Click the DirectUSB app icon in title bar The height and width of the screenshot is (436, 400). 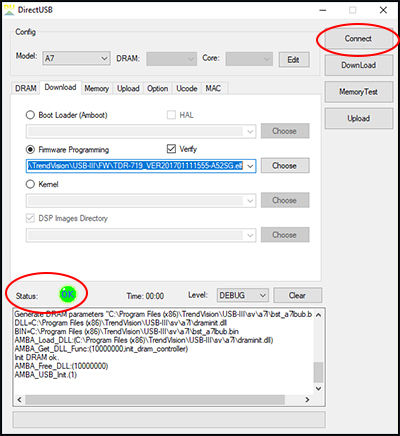pyautogui.click(x=9, y=10)
